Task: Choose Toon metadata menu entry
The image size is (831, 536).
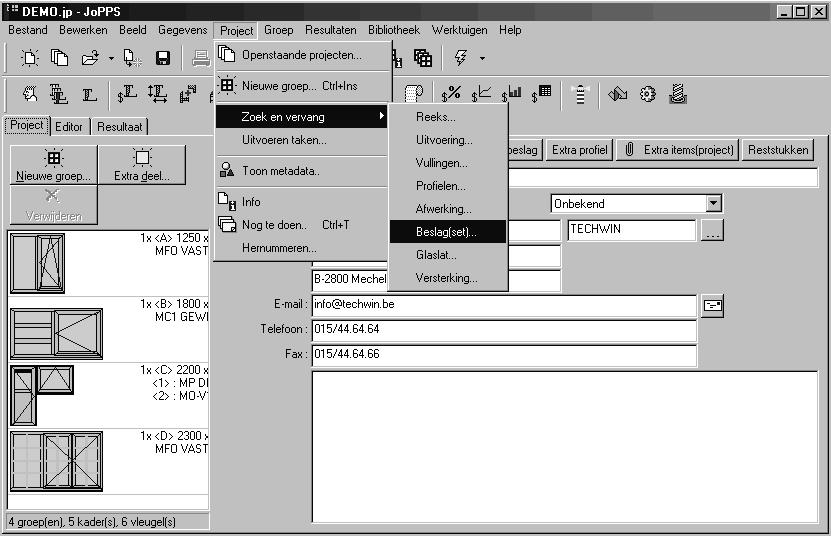Action: (x=302, y=171)
